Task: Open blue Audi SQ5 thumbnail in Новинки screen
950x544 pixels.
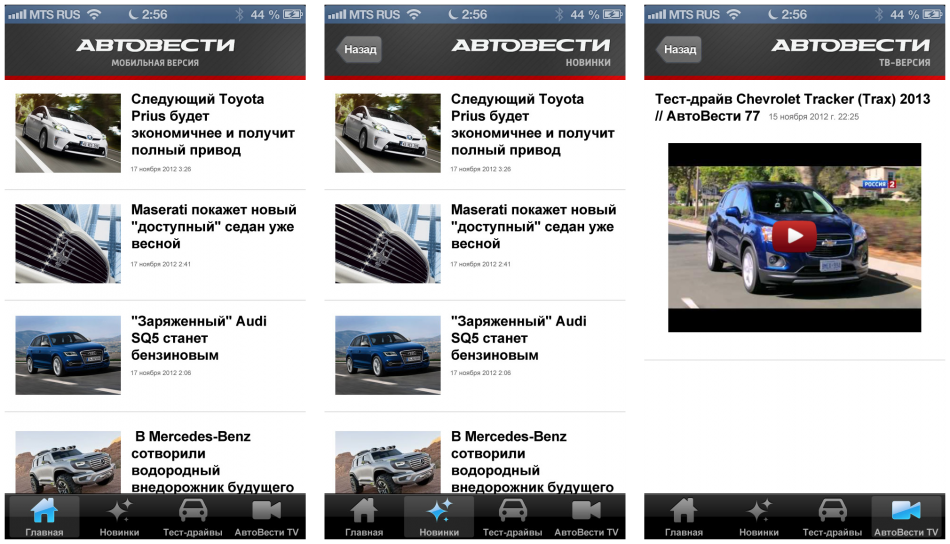Action: click(x=388, y=355)
